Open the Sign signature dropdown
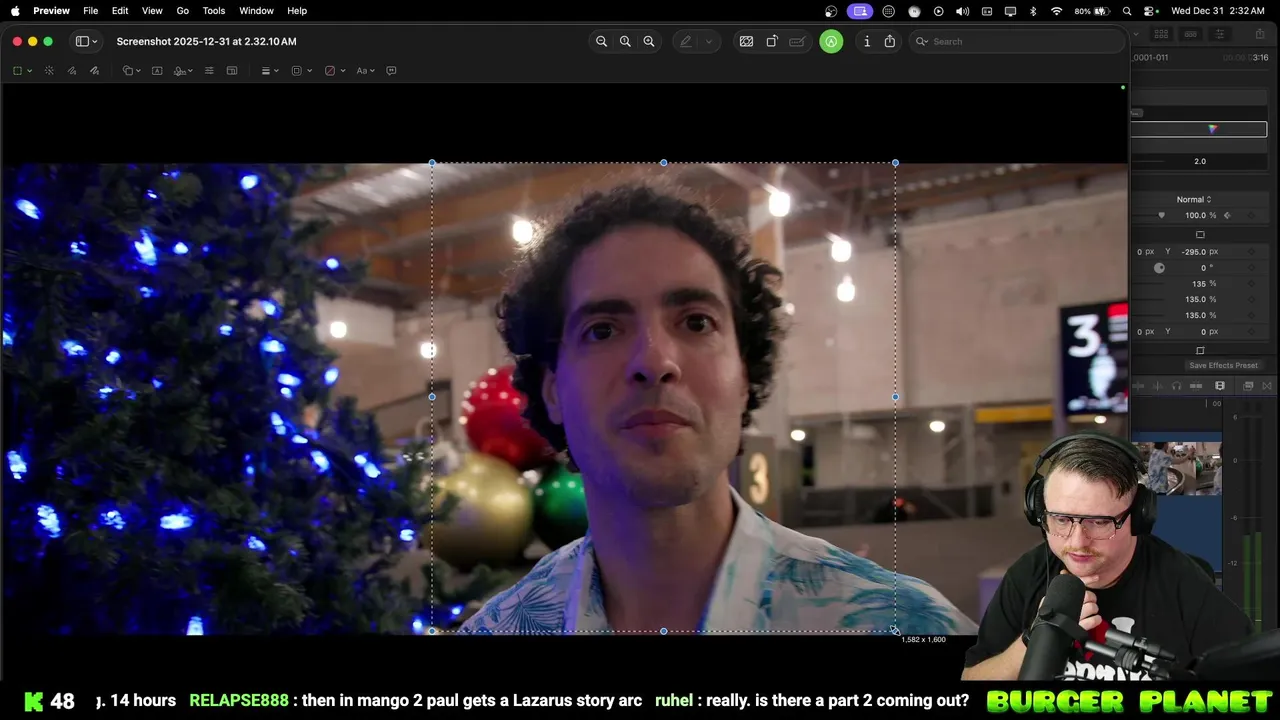This screenshot has width=1280, height=720. [x=183, y=71]
